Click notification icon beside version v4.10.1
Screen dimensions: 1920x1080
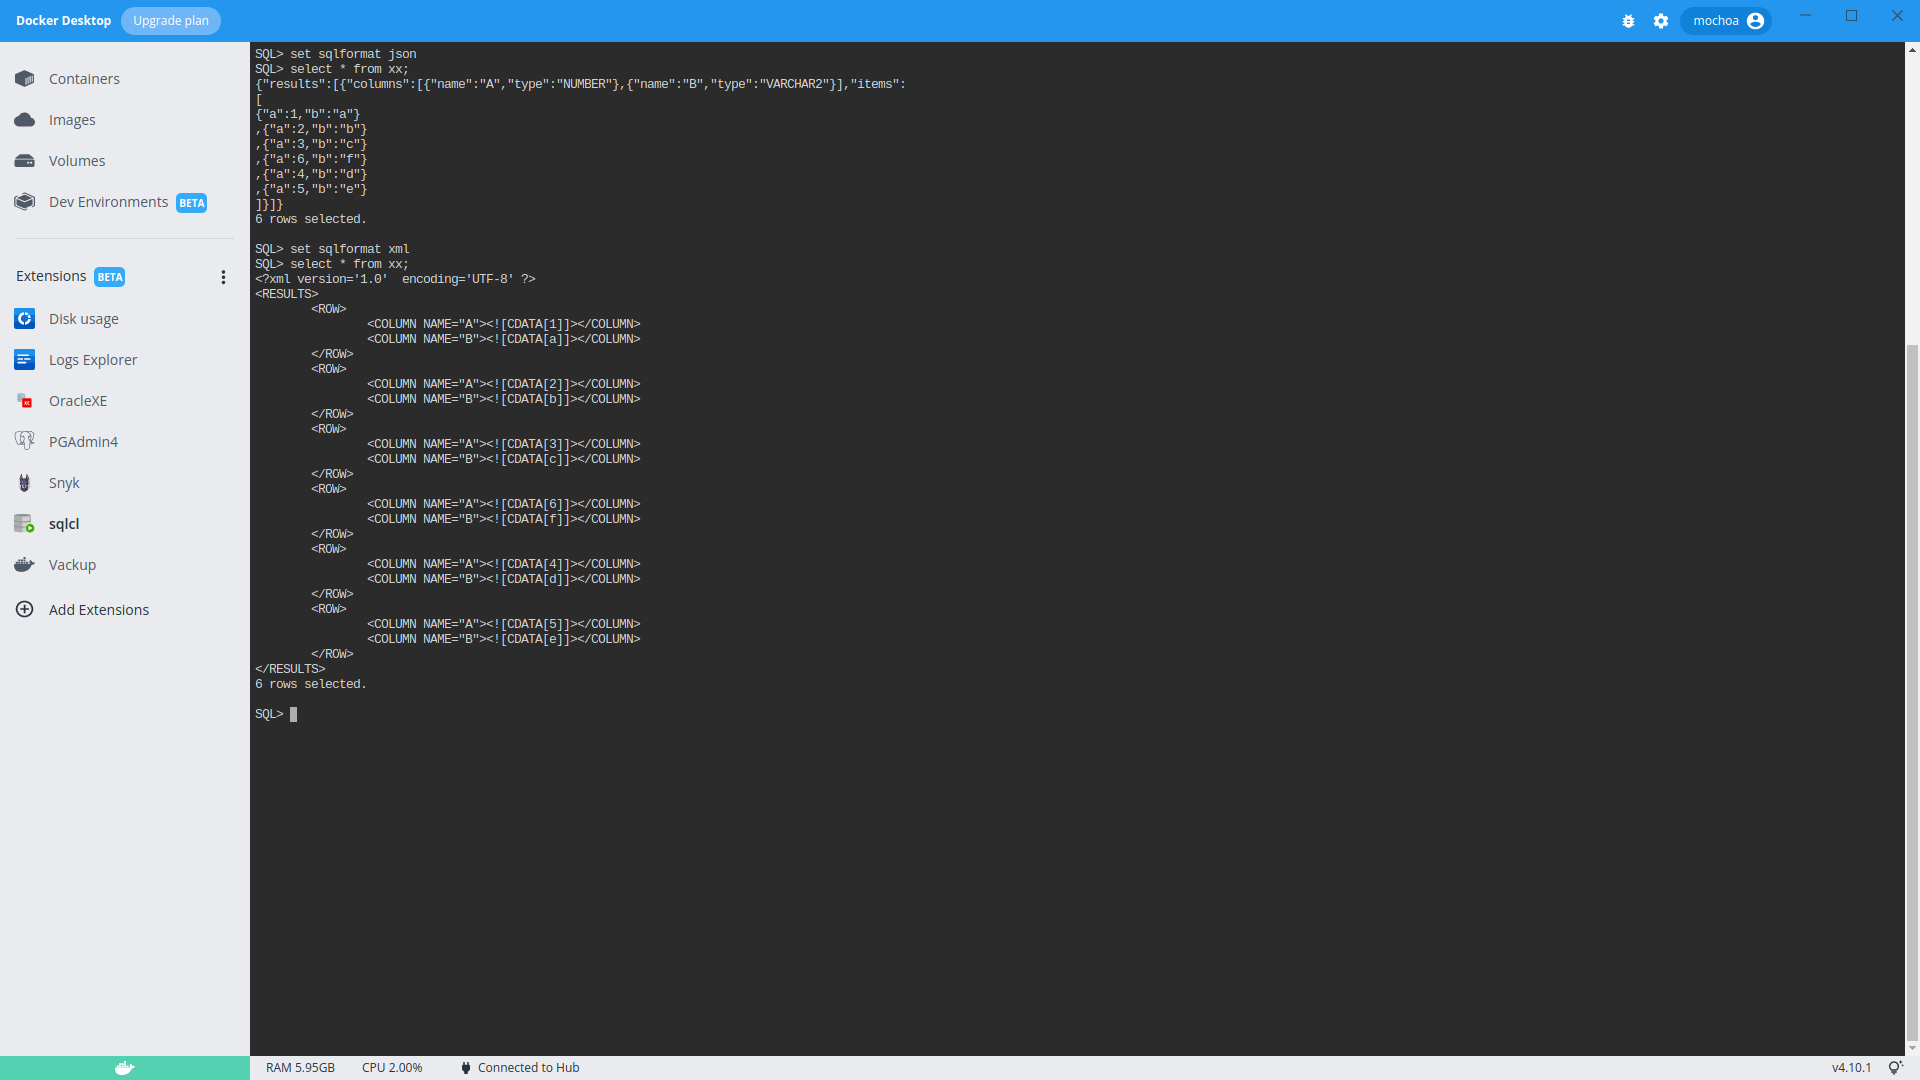[1894, 1068]
